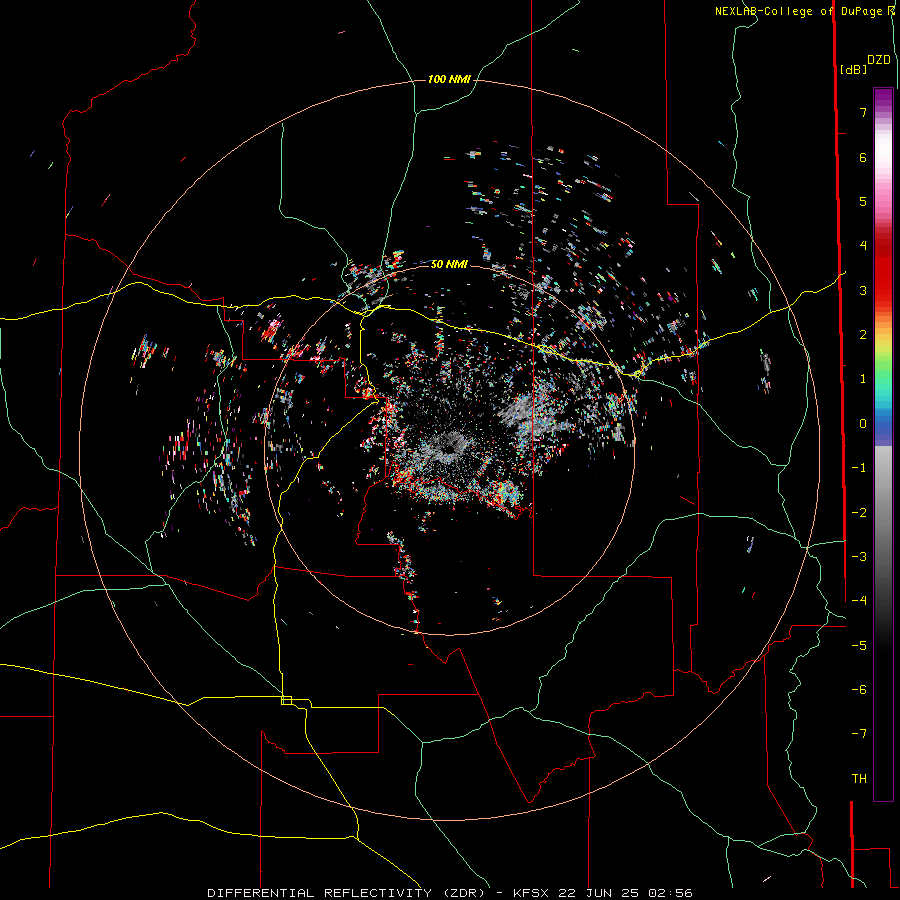This screenshot has width=900, height=900.
Task: Click the [dB] unit label
Action: (x=853, y=69)
